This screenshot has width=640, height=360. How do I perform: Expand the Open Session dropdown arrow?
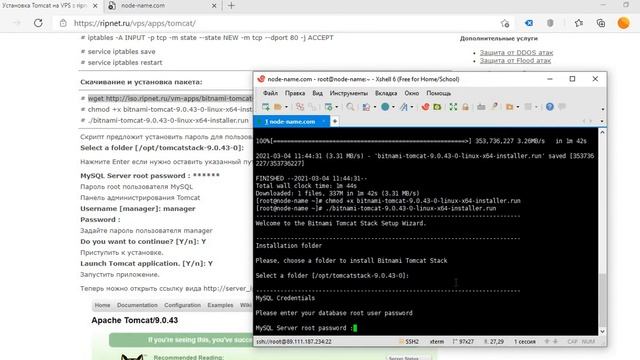tap(286, 107)
